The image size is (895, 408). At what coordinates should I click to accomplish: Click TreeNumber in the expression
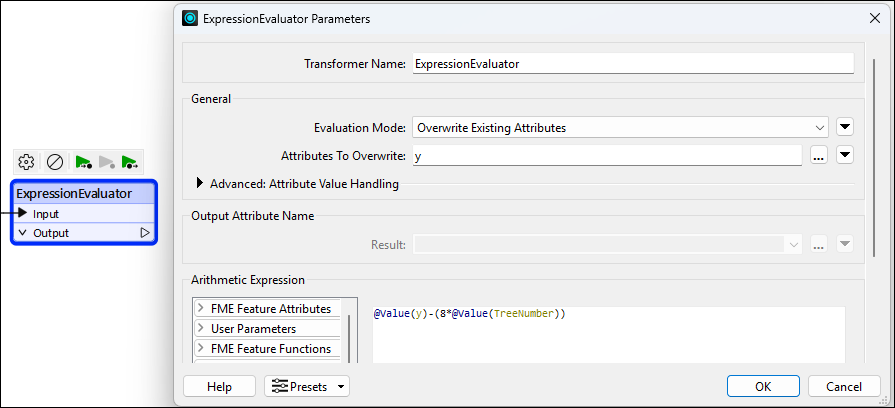point(524,314)
